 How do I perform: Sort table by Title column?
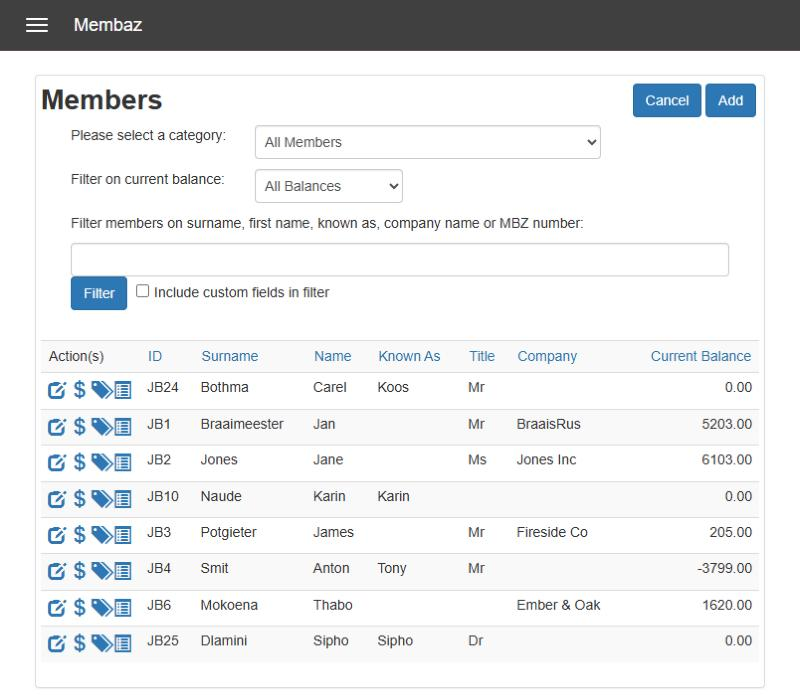pos(482,356)
